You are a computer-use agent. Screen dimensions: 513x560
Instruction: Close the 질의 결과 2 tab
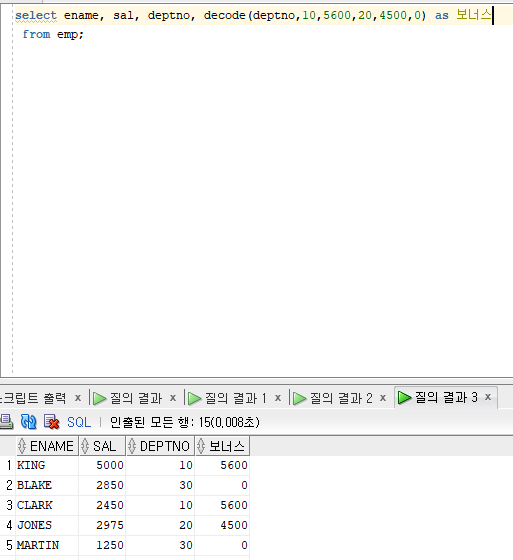point(383,398)
